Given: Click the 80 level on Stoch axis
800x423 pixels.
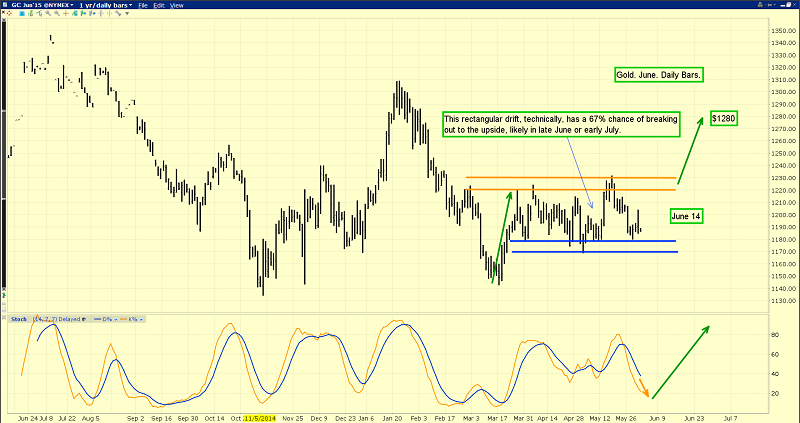Looking at the screenshot, I should point(777,335).
